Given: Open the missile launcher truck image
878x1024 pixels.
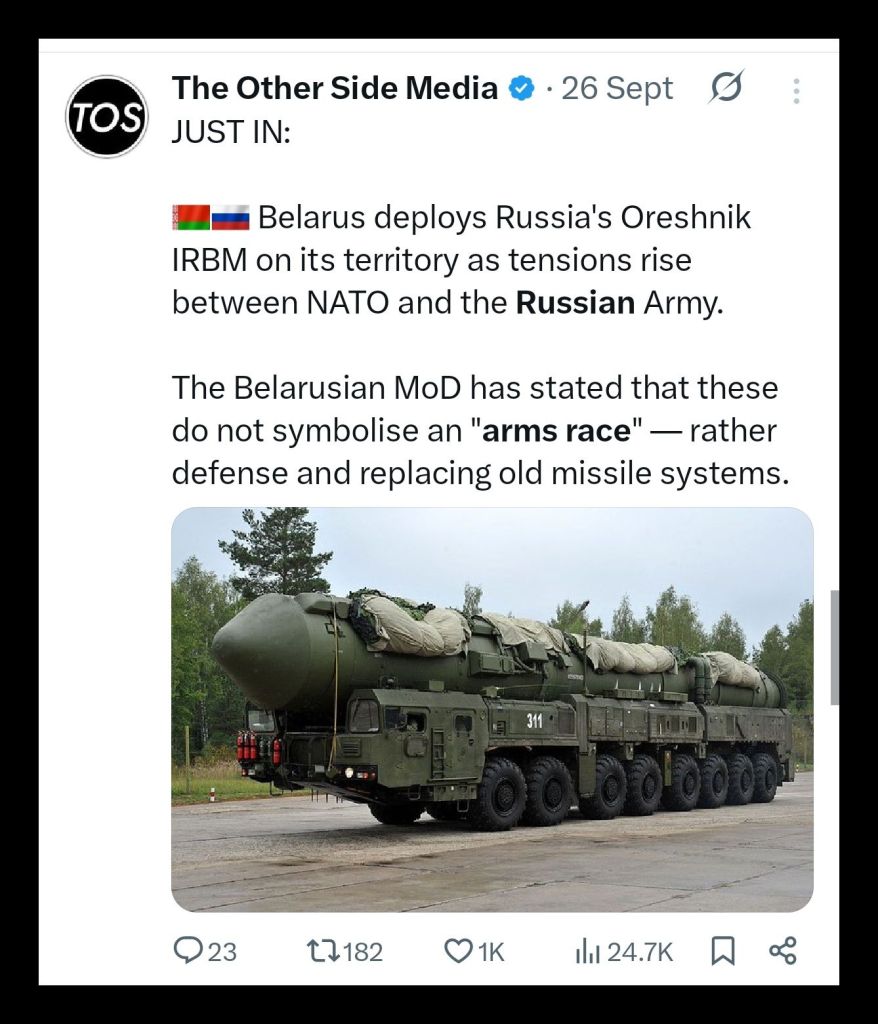Looking at the screenshot, I should click(492, 709).
